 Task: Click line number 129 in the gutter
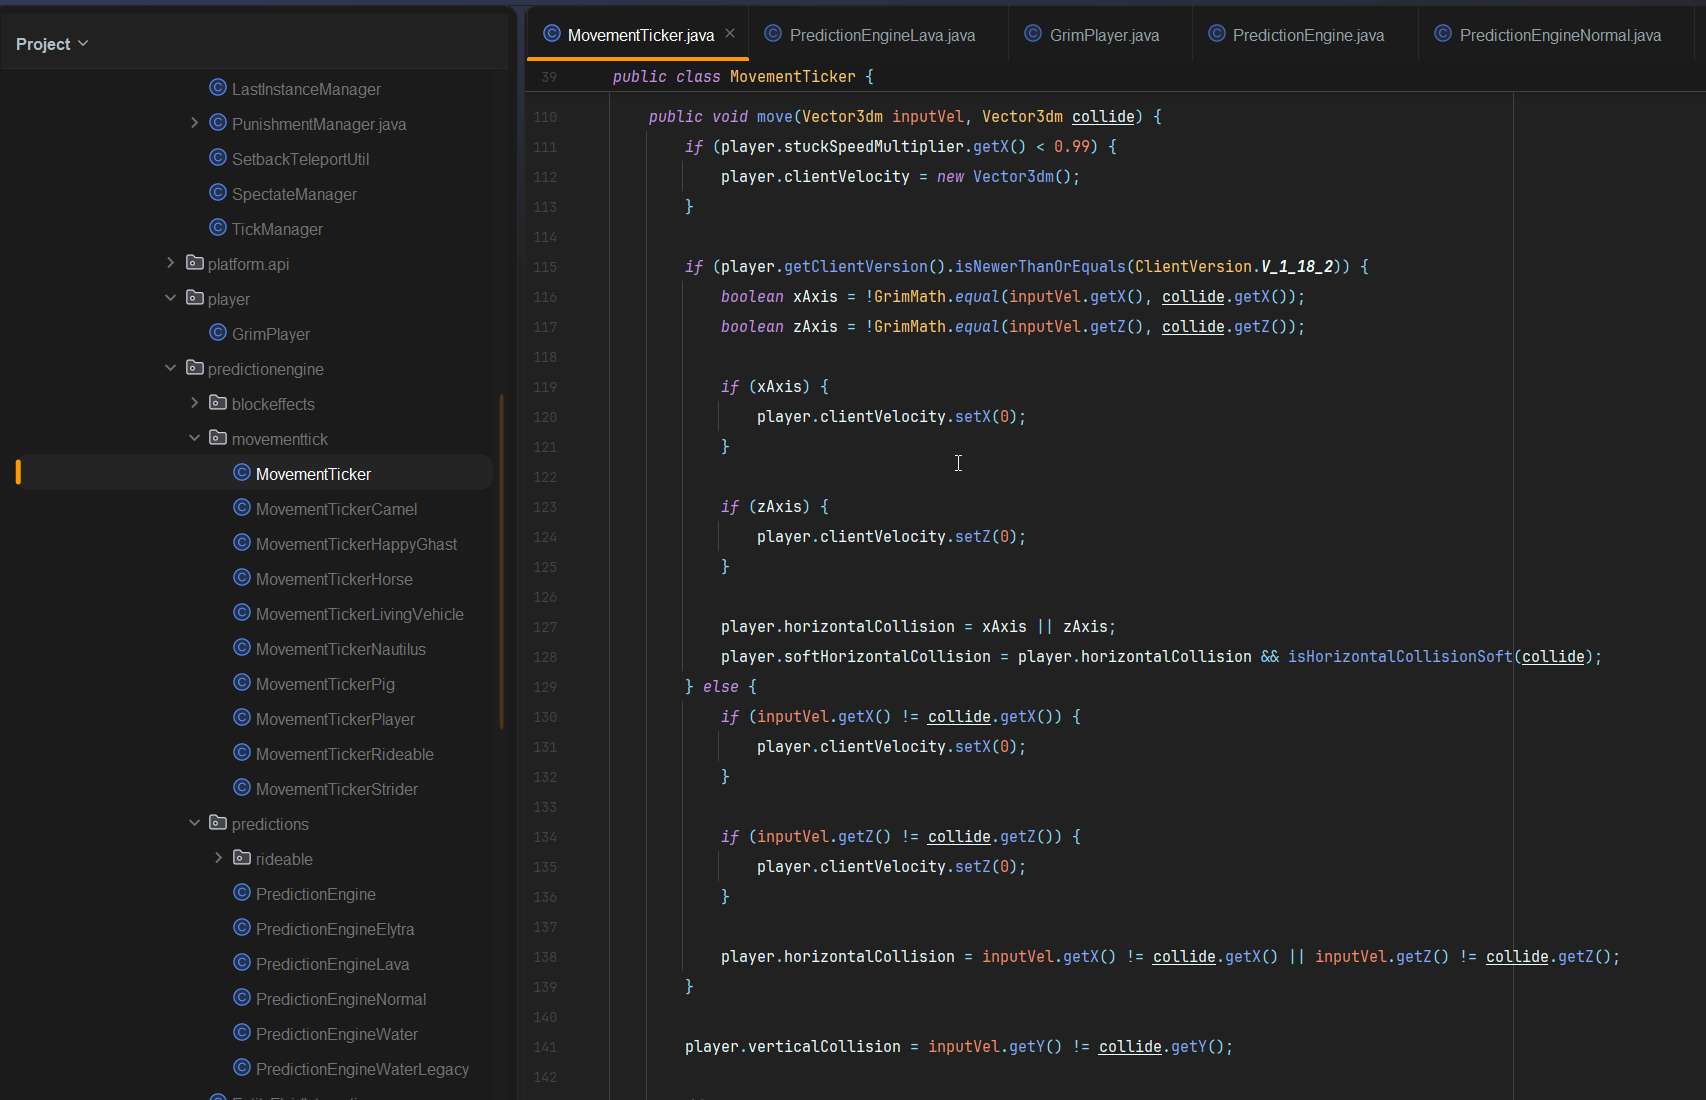545,687
